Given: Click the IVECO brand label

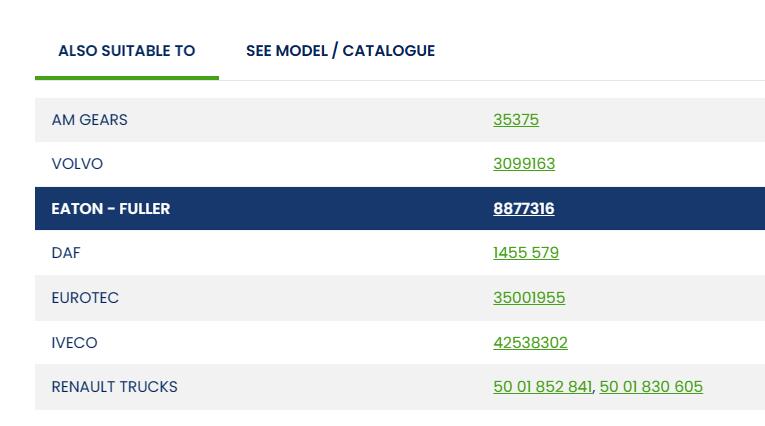Looking at the screenshot, I should click(x=74, y=343).
